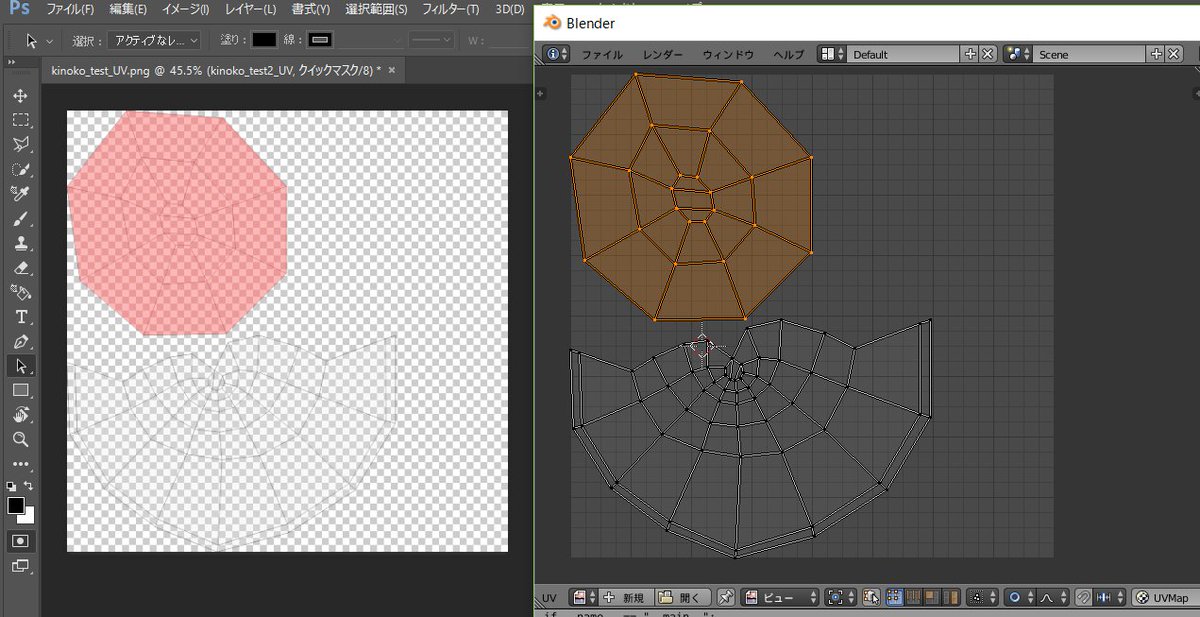Screen dimensions: 1200x617
Task: Open the stroke line style dropdown
Action: click(433, 41)
